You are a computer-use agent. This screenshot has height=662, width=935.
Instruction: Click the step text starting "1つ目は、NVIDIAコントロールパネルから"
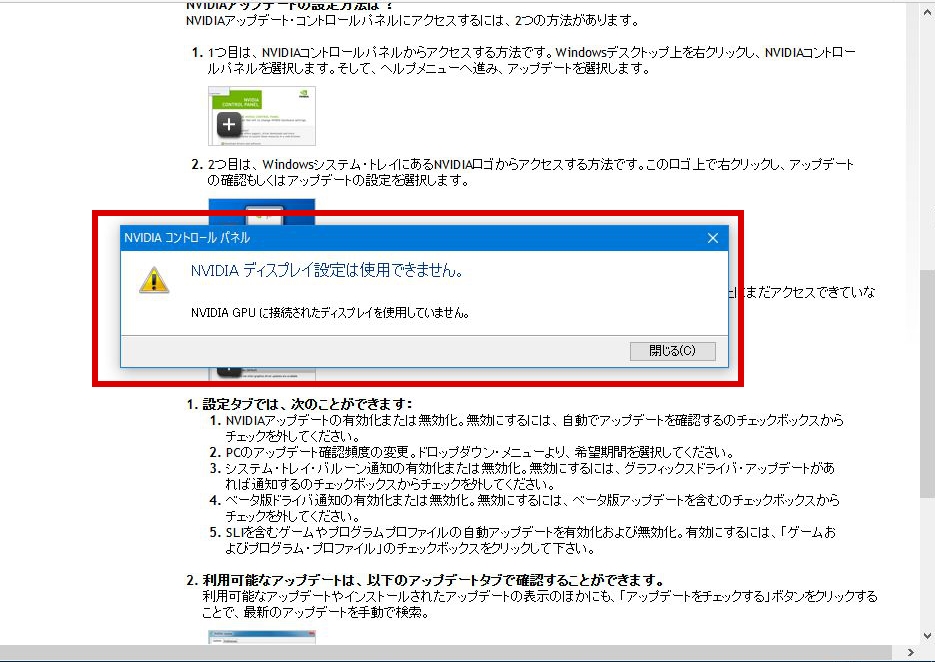click(531, 60)
